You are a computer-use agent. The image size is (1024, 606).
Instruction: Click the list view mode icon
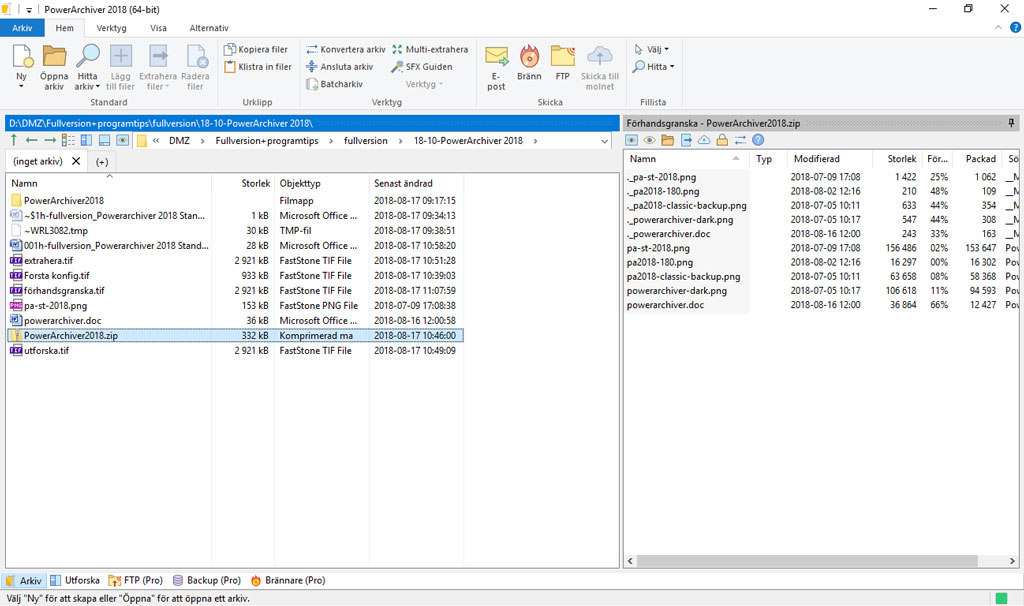(x=68, y=140)
